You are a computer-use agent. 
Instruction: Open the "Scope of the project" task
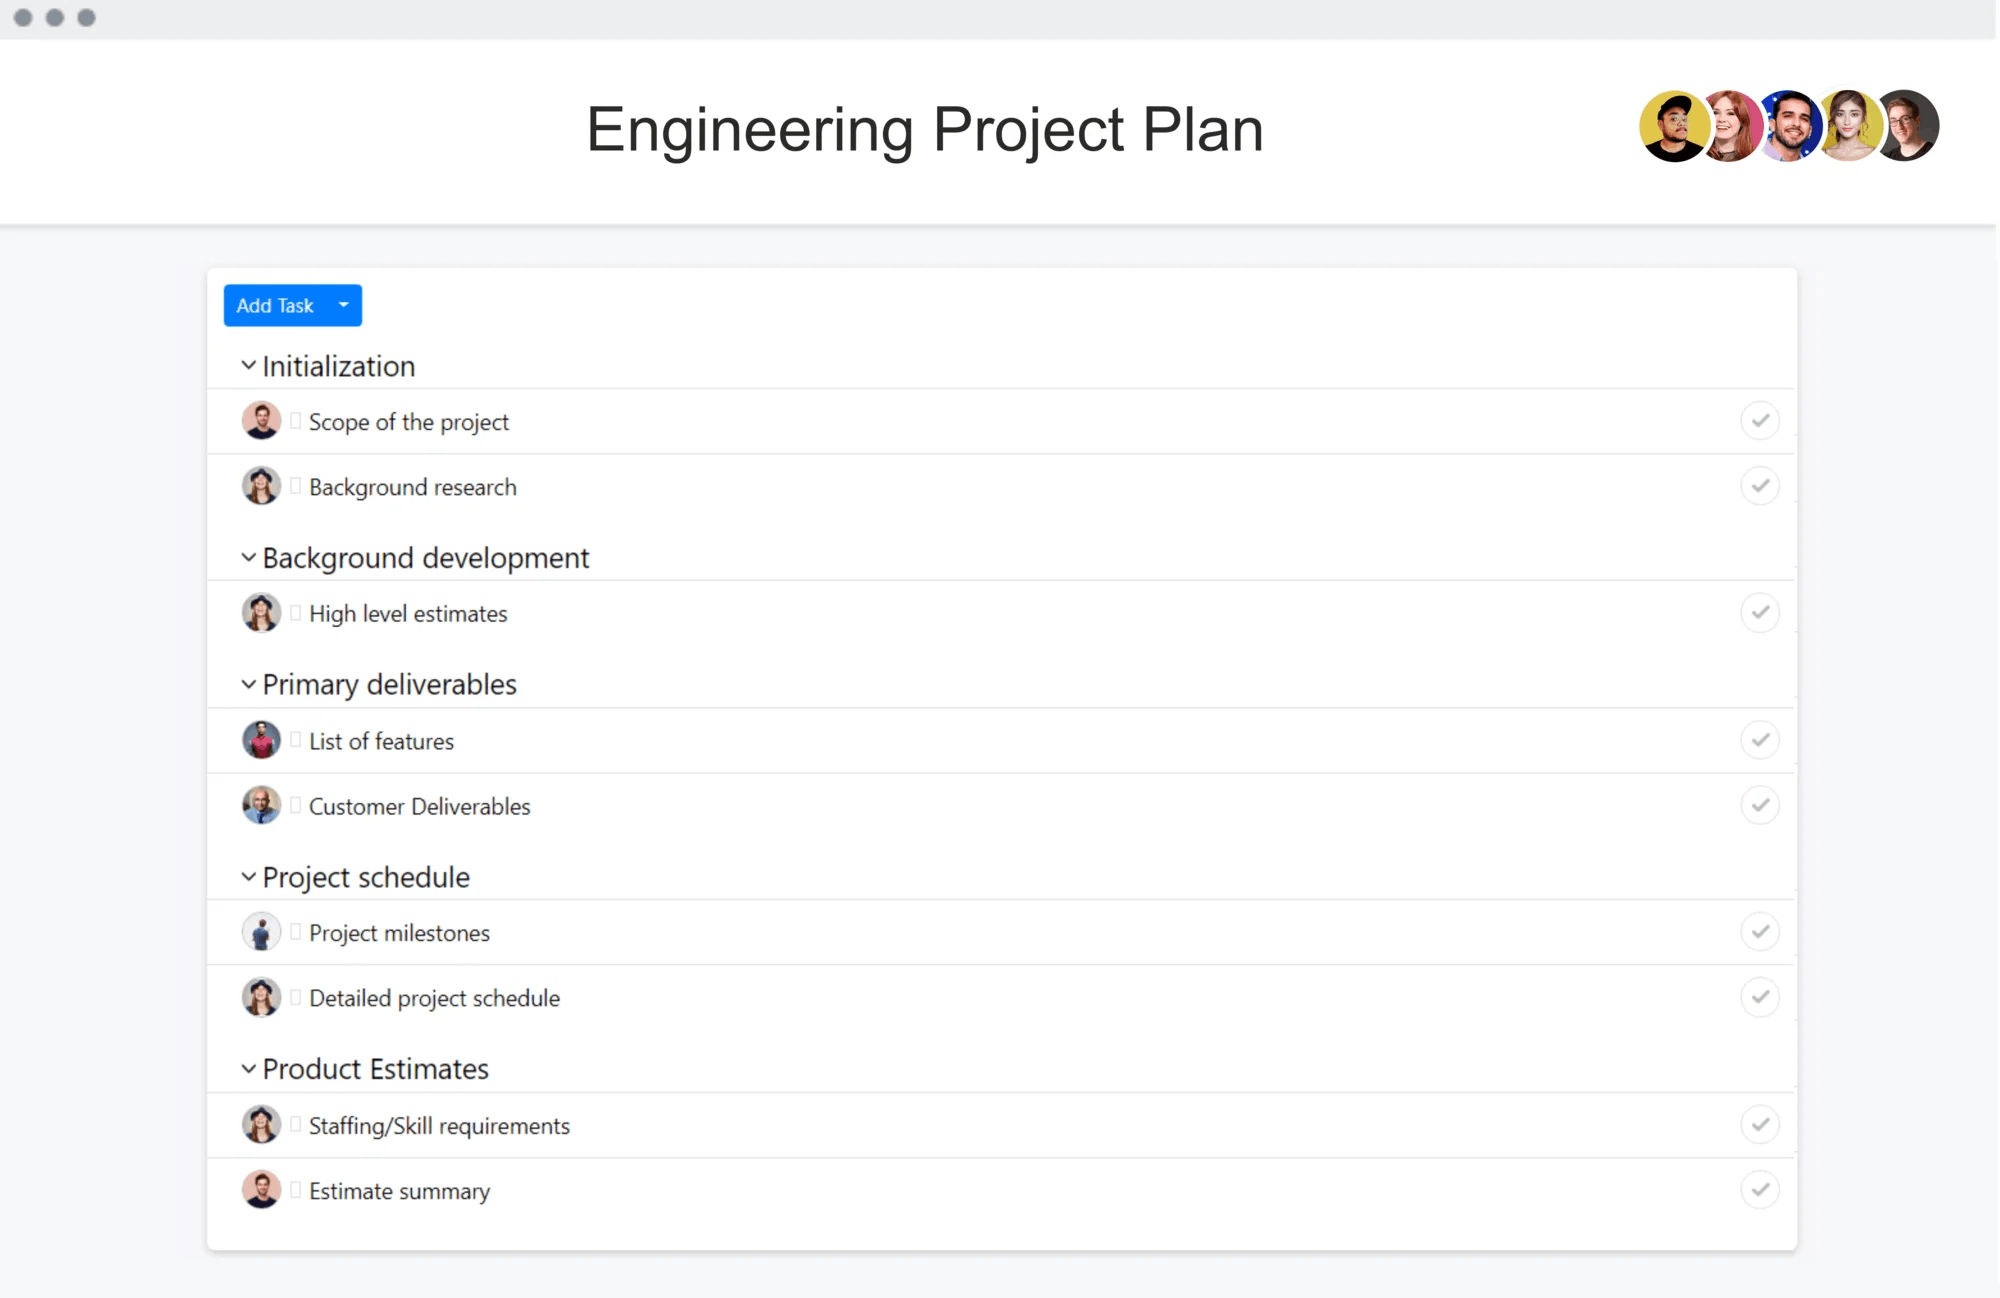coord(408,421)
